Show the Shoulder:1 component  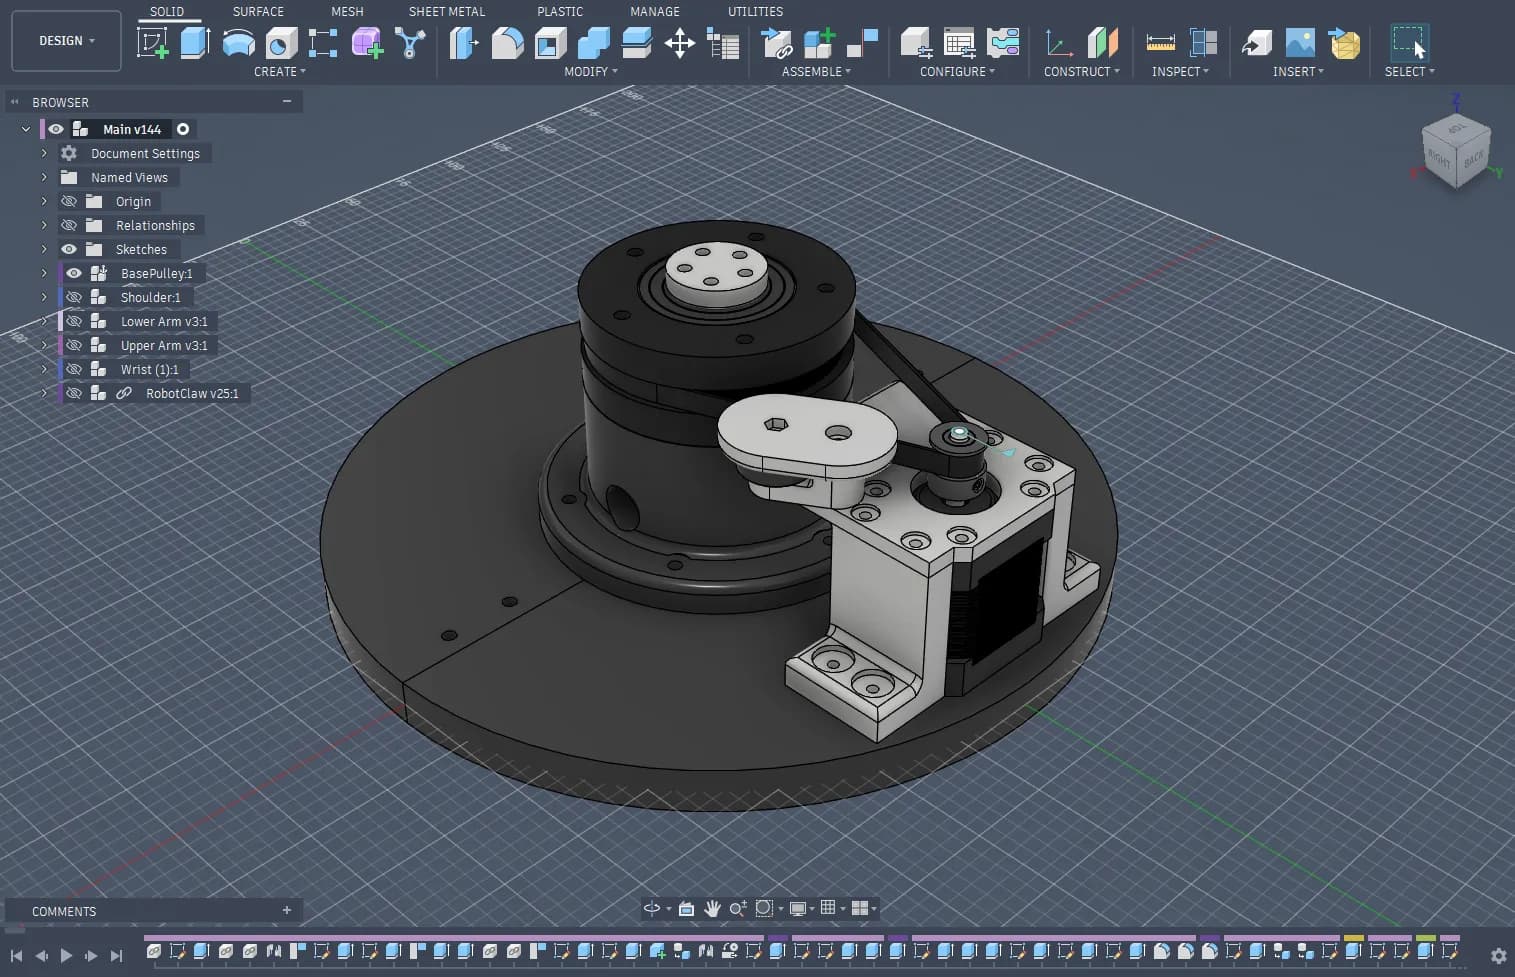[74, 297]
